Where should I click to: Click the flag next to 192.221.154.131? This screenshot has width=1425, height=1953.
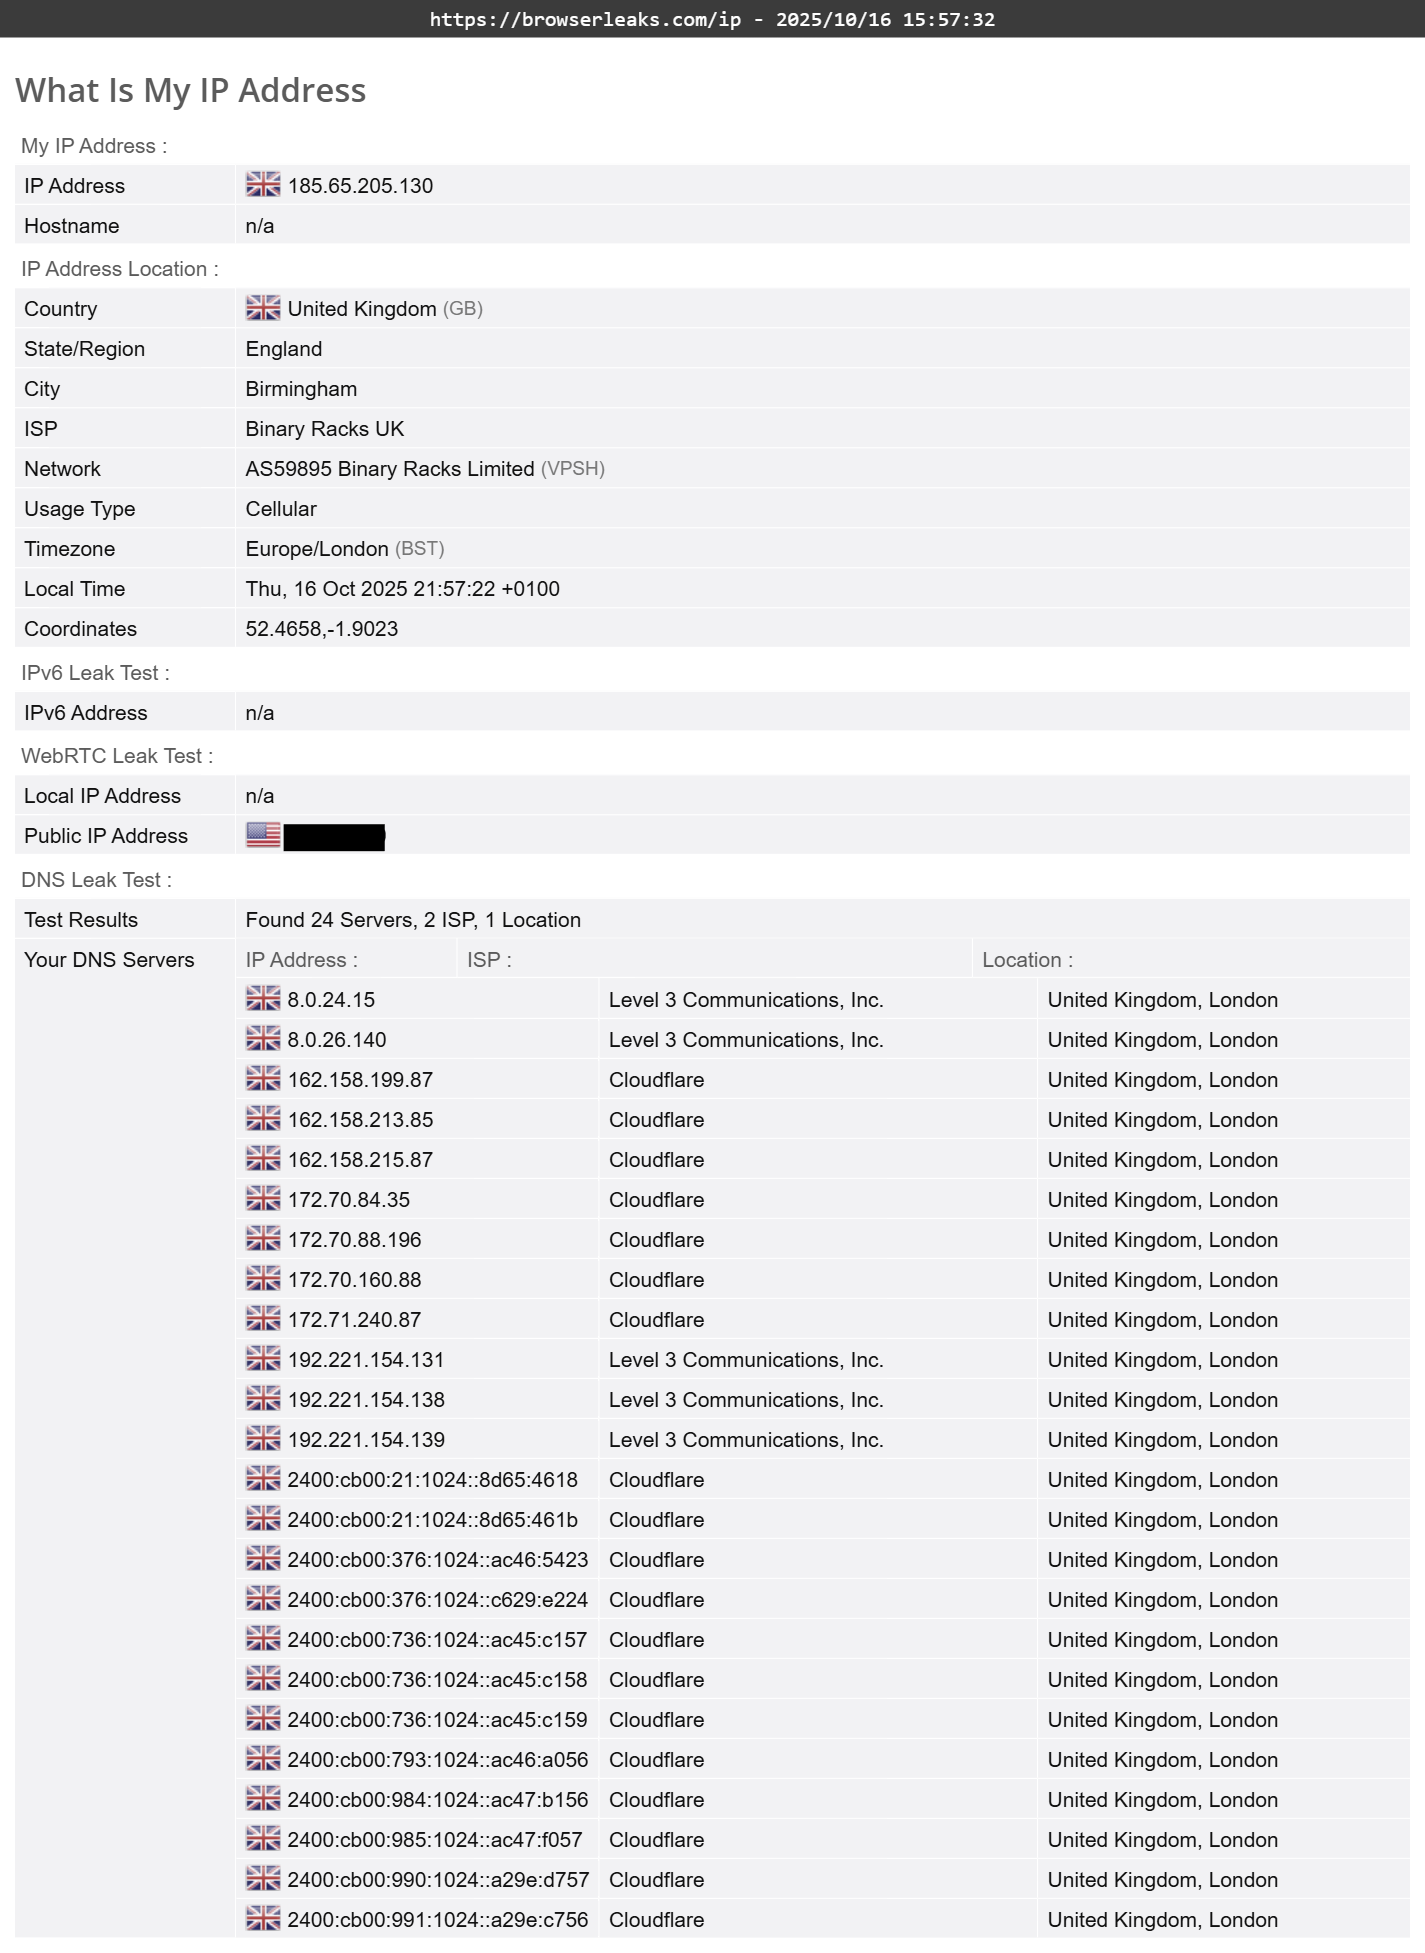(263, 1359)
